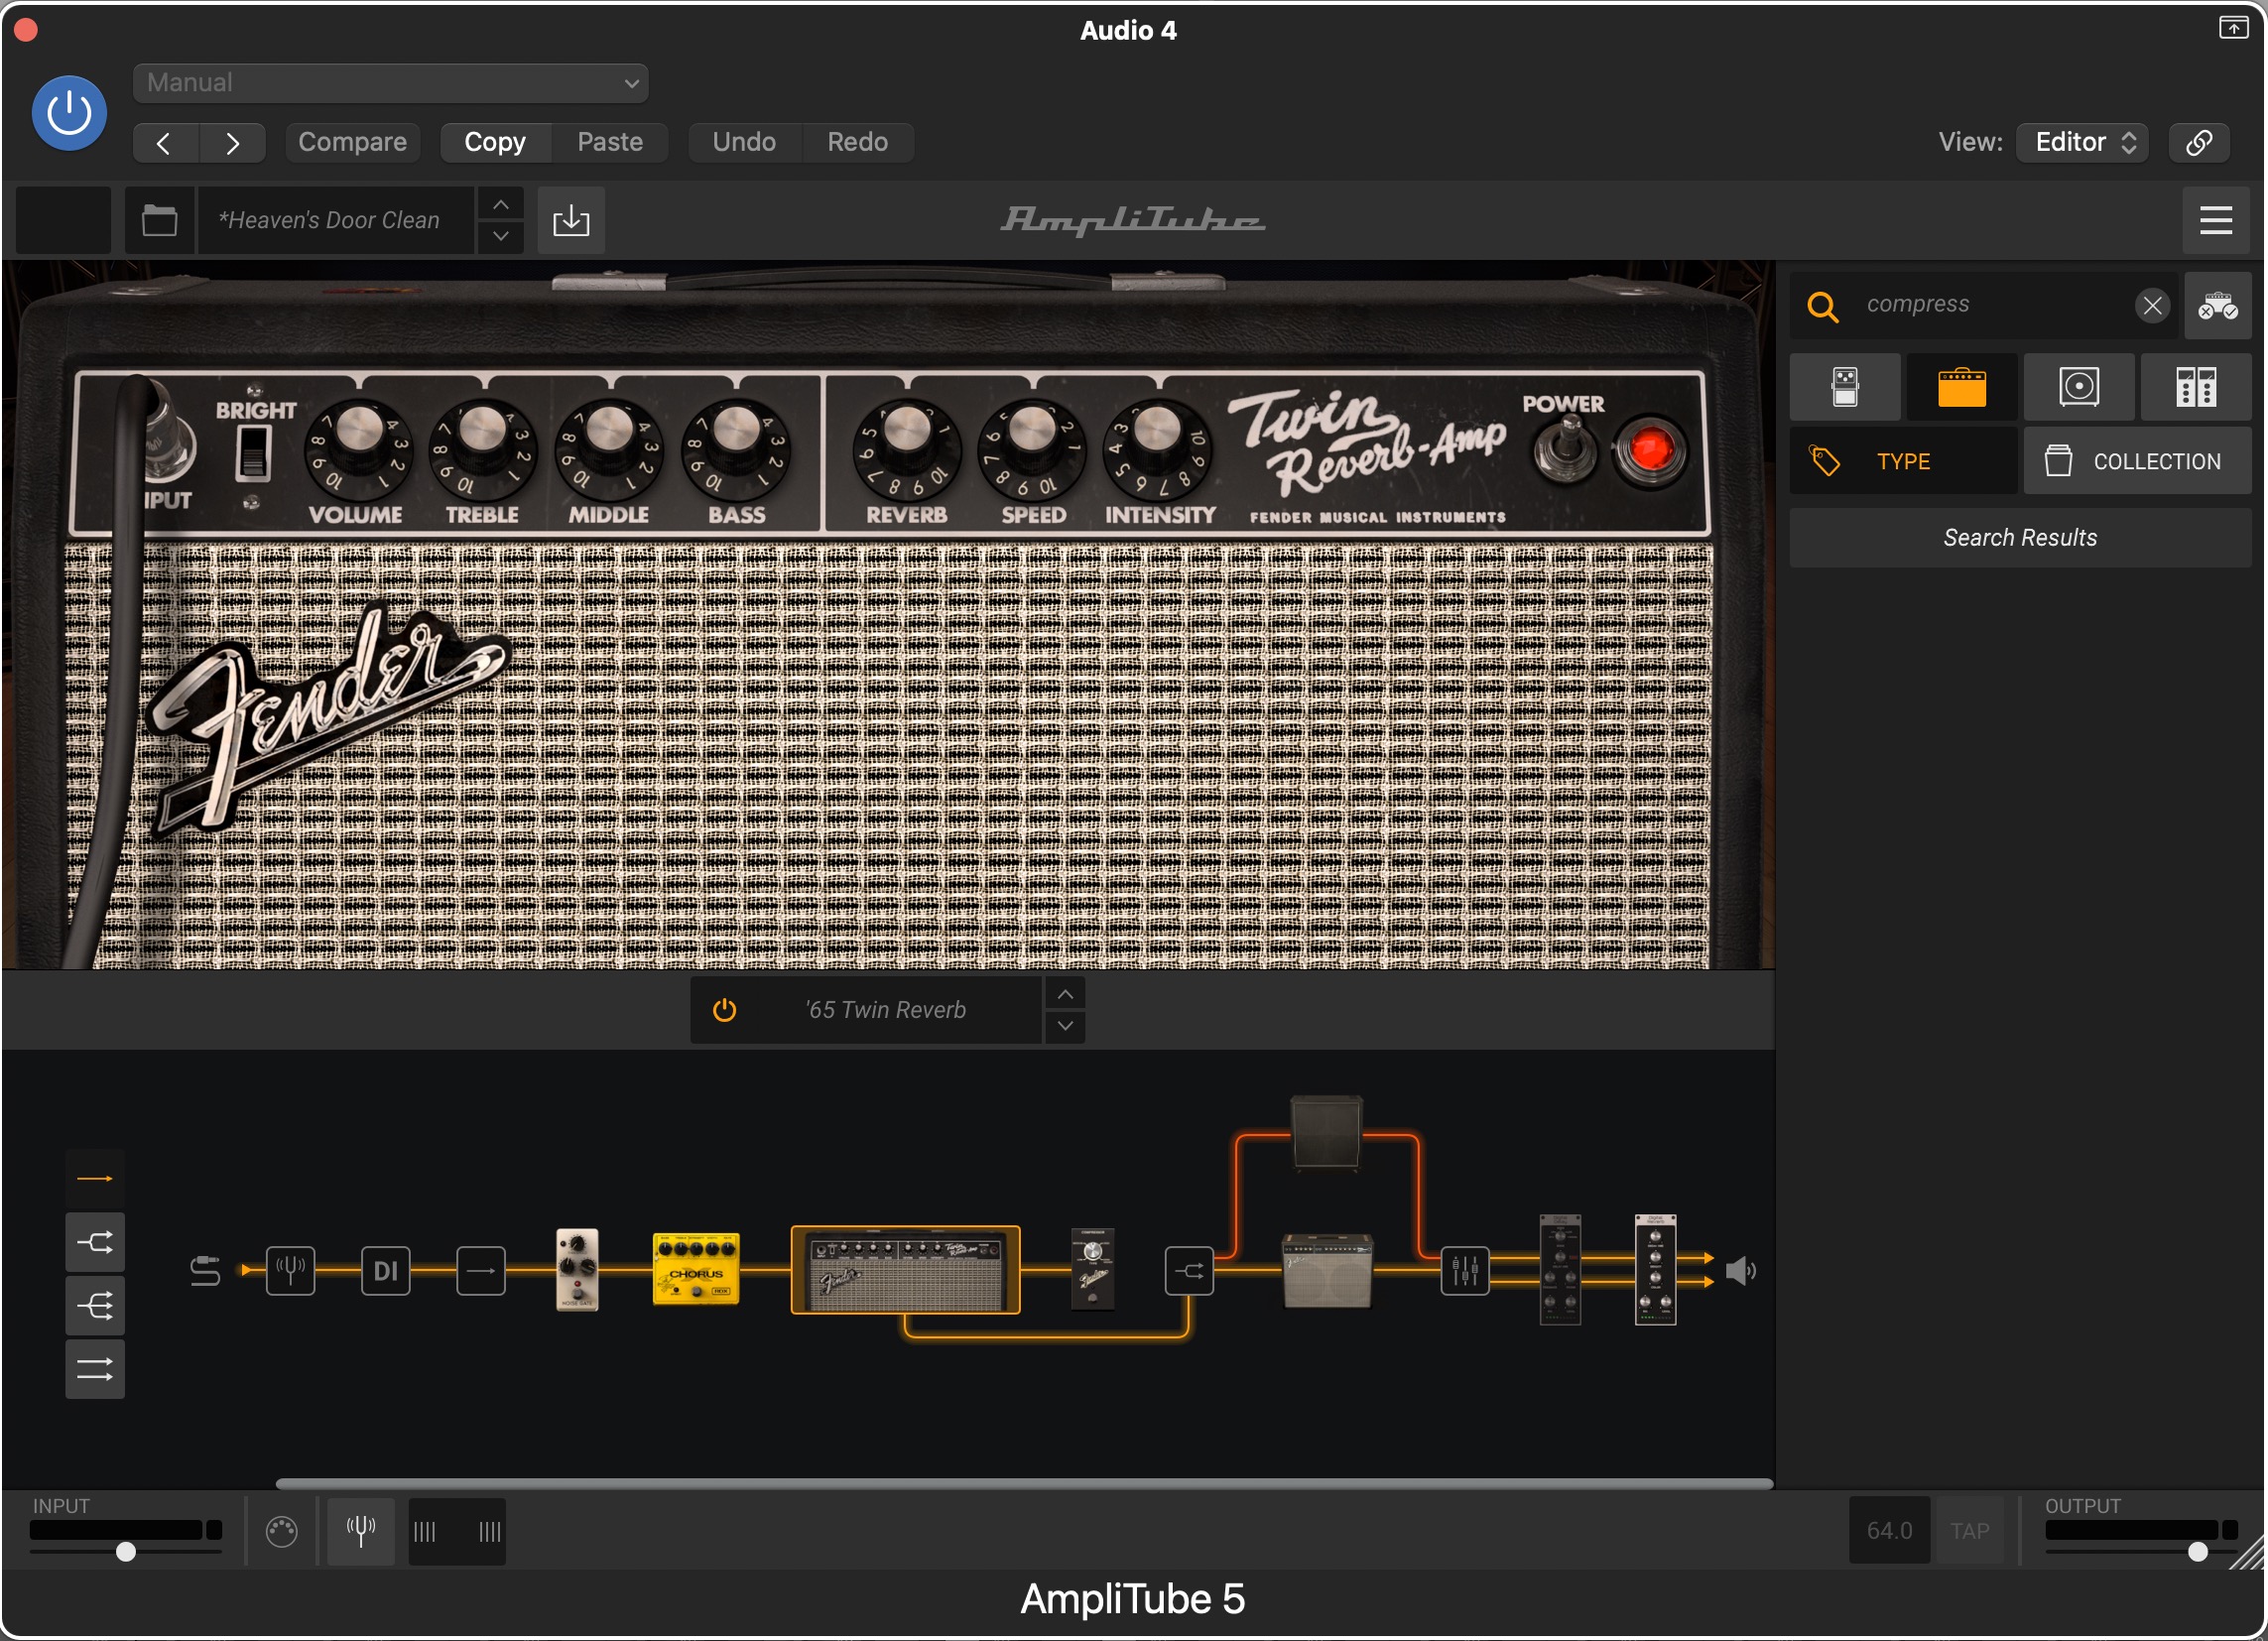The height and width of the screenshot is (1641, 2268).
Task: Choose the split-cab signal routing icon
Action: coord(95,1243)
